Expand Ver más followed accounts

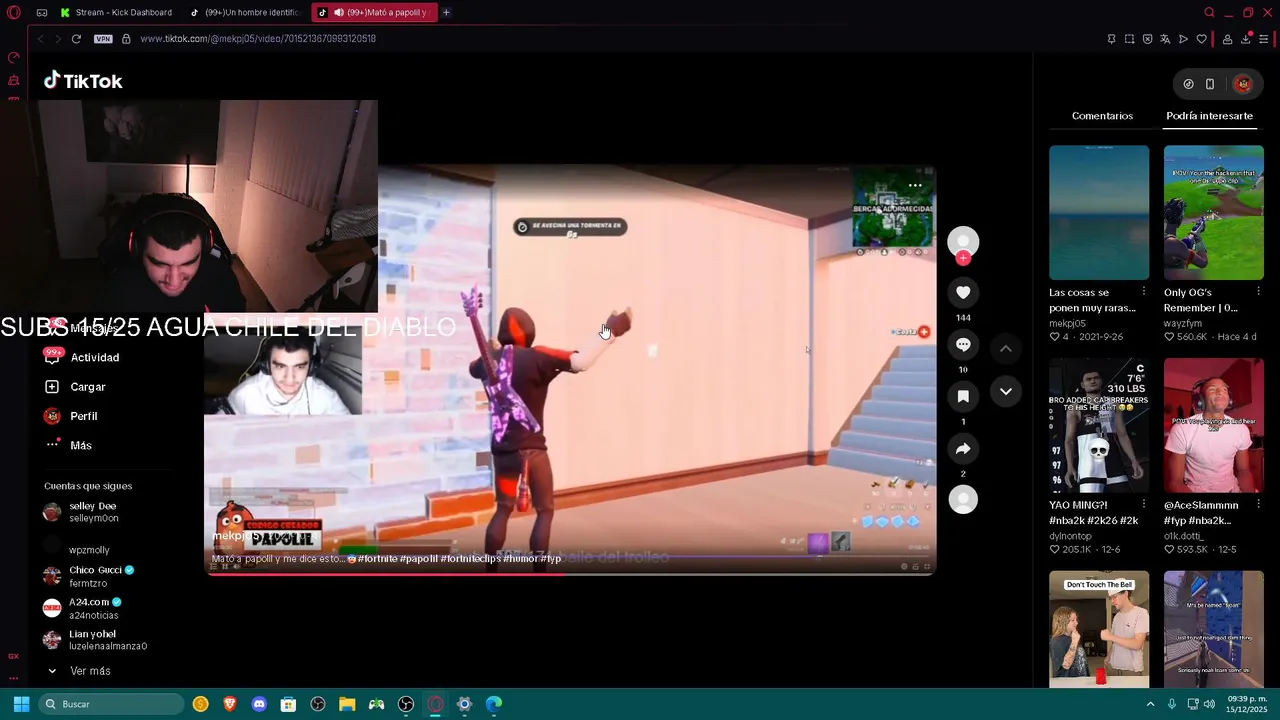pos(80,671)
